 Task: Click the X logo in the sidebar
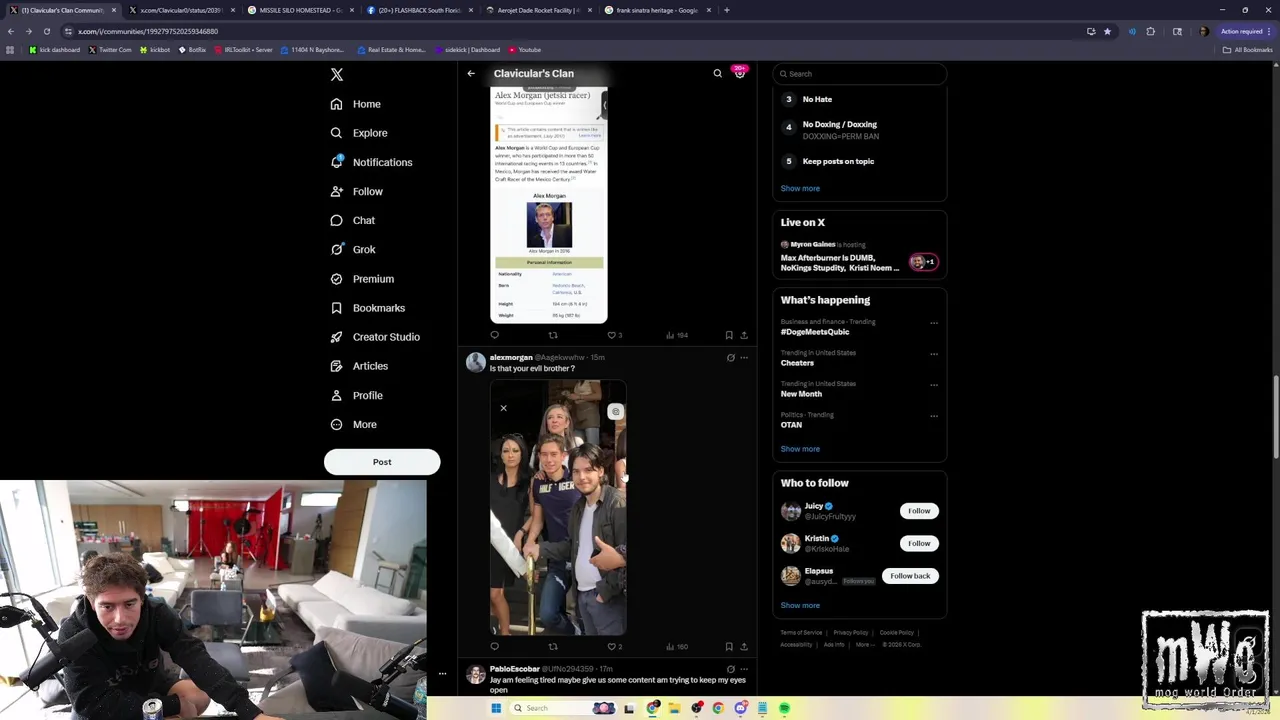pyautogui.click(x=337, y=74)
